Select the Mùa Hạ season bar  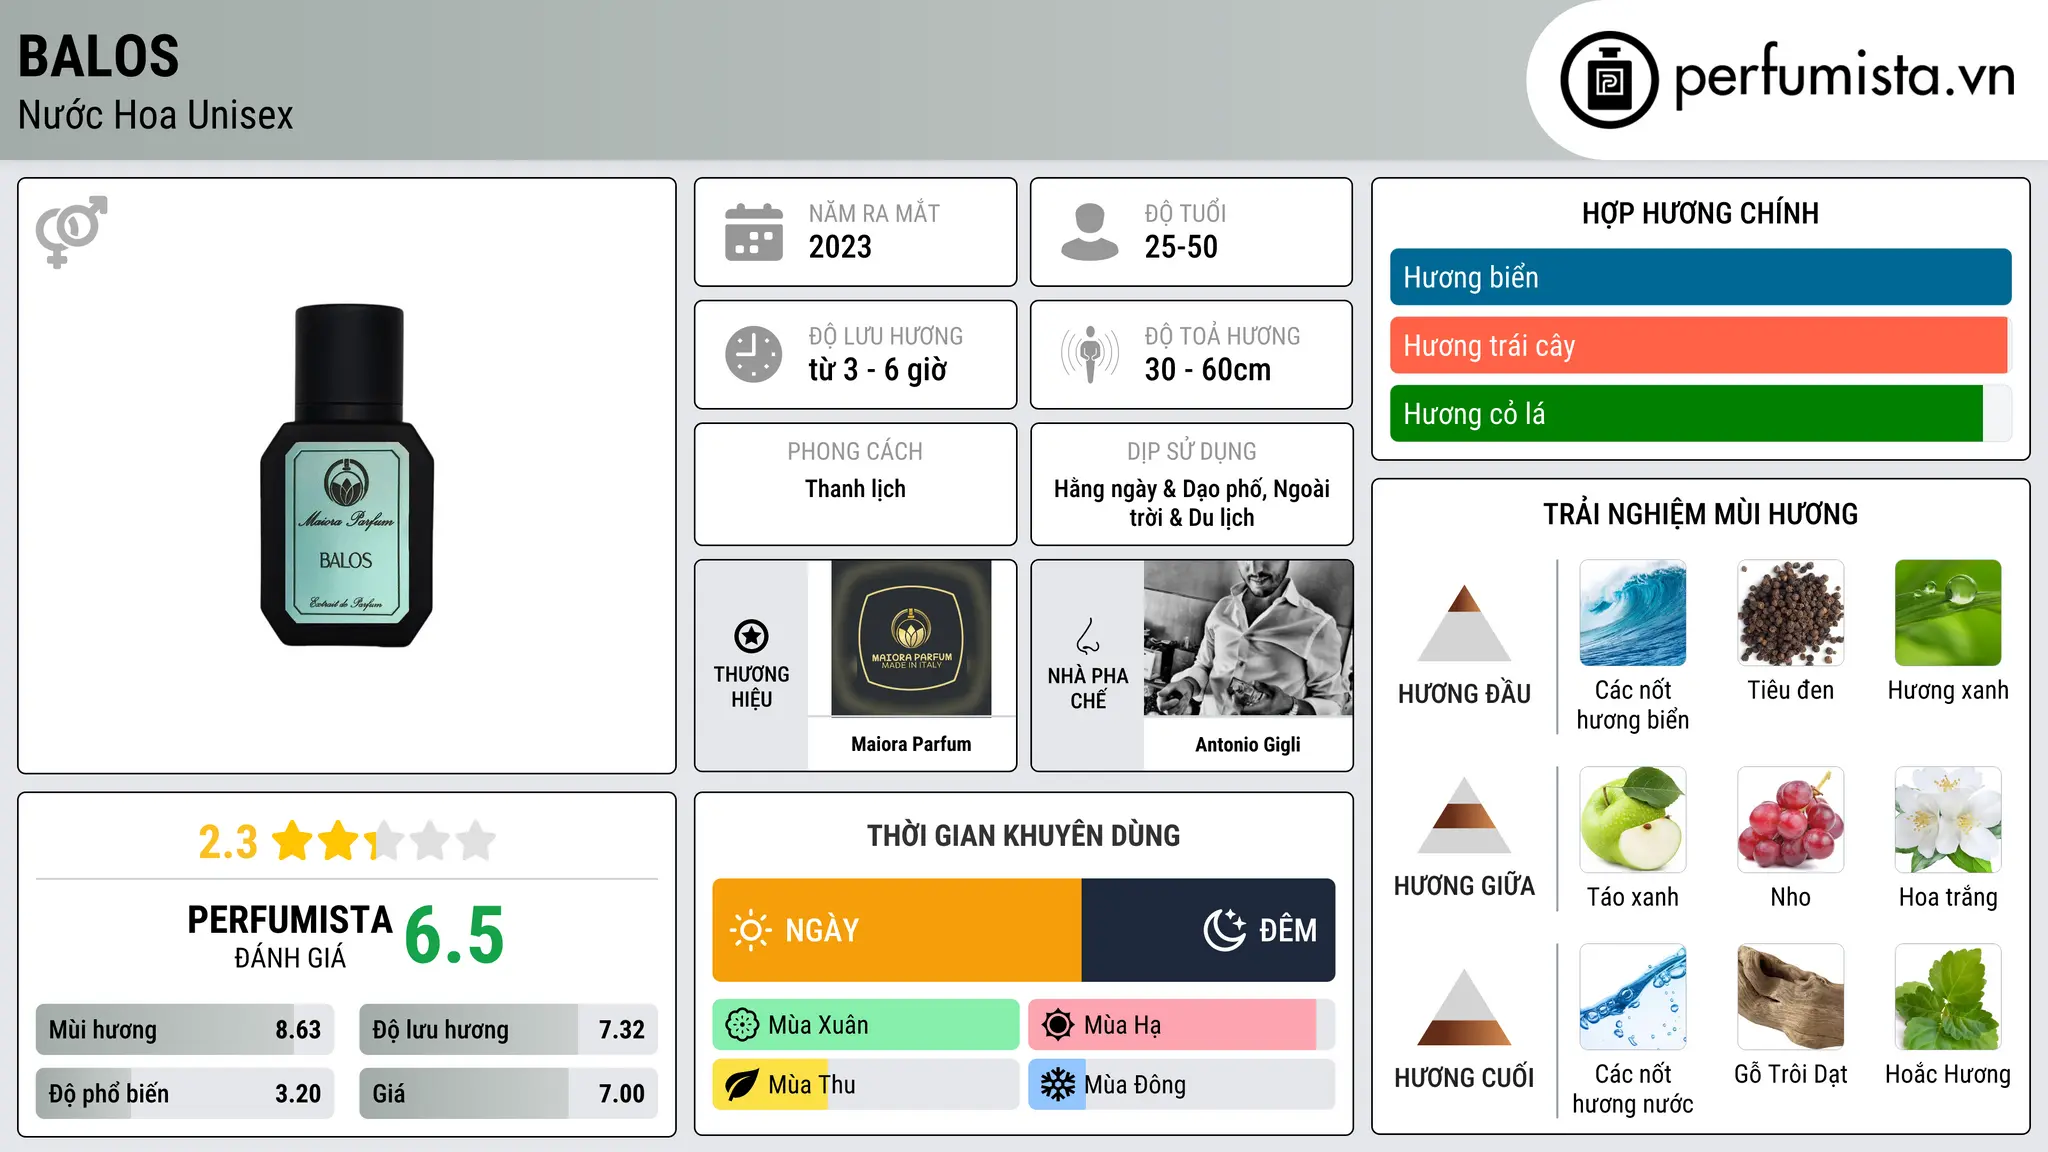pyautogui.click(x=1182, y=1025)
